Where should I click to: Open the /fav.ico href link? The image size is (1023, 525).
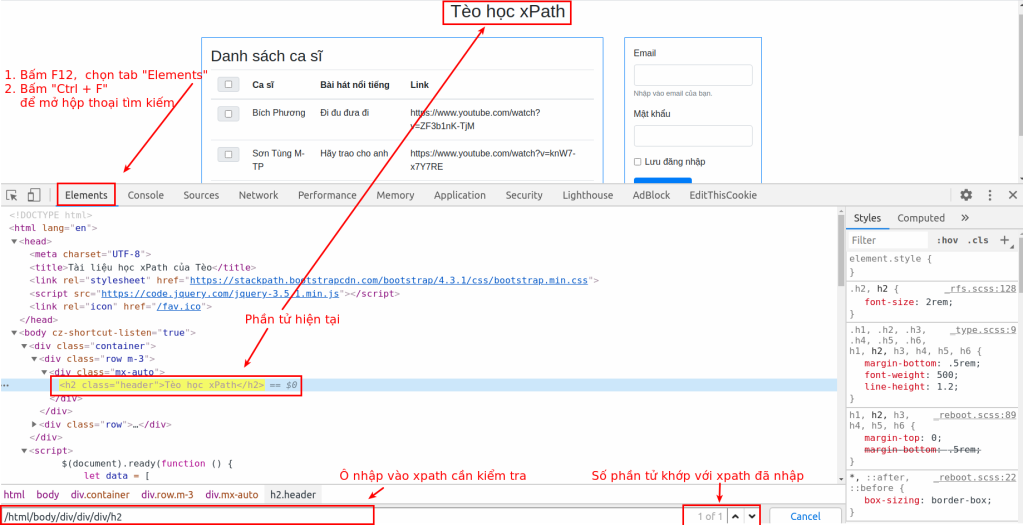180,307
